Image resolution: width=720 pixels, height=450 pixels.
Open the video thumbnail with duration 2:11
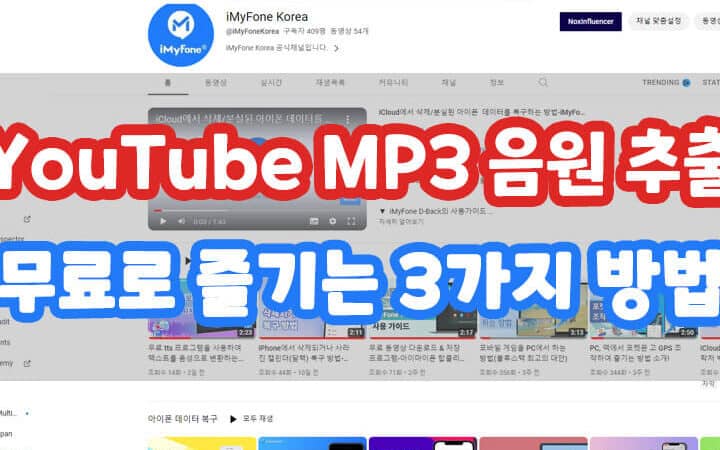tap(312, 310)
